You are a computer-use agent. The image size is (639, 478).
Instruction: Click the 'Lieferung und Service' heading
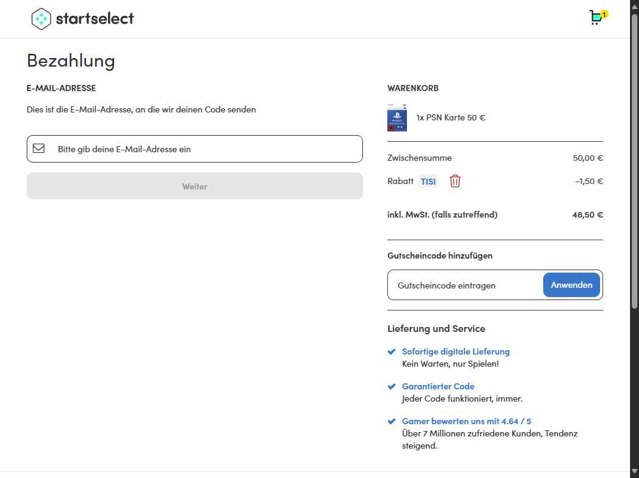point(436,328)
